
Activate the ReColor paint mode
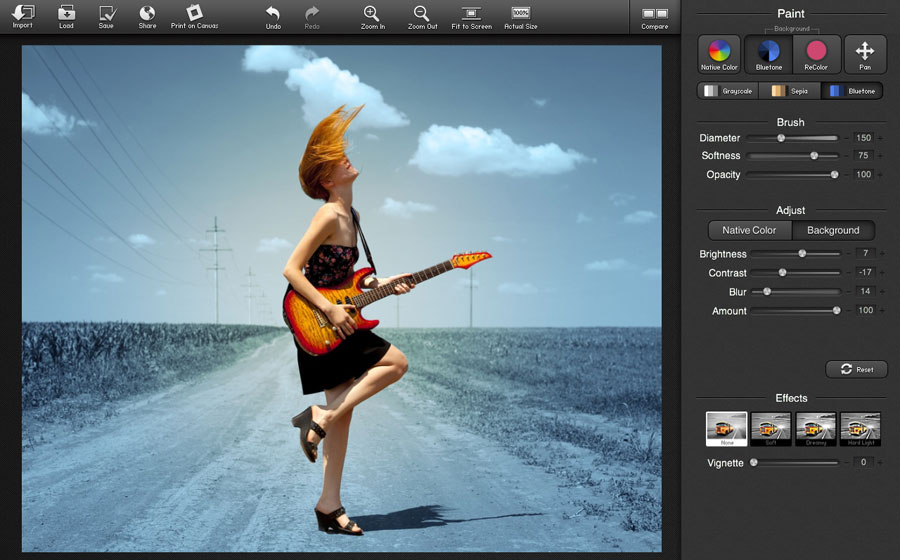point(816,54)
